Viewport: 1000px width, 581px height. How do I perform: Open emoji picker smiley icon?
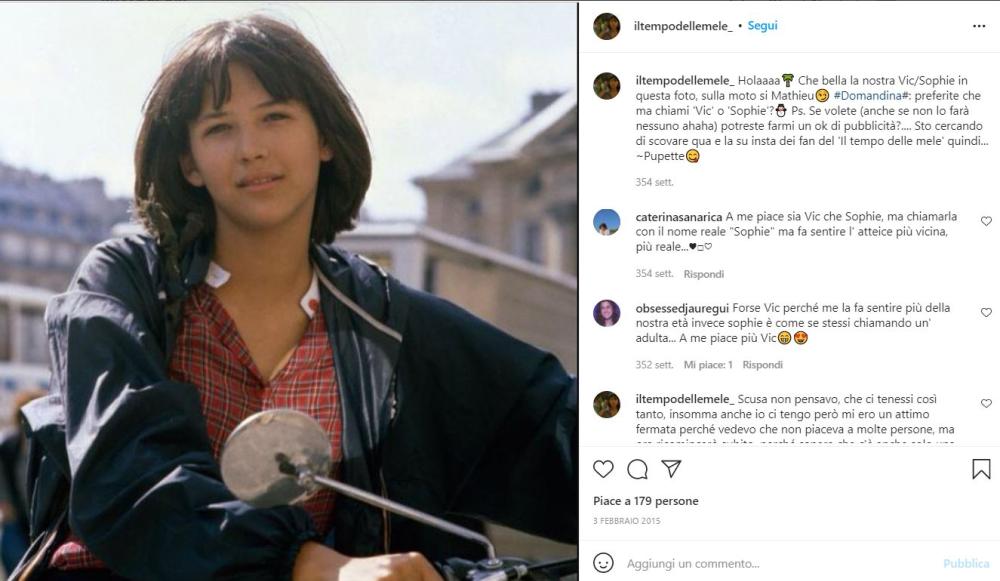[603, 563]
